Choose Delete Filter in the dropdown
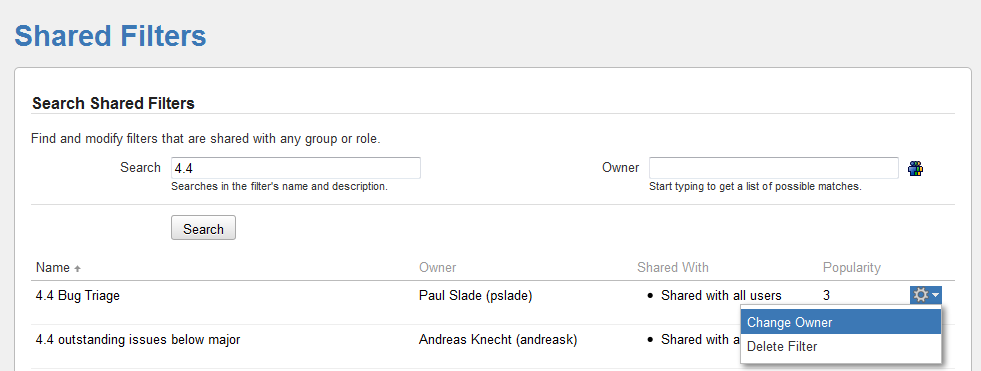981x371 pixels. (x=840, y=347)
